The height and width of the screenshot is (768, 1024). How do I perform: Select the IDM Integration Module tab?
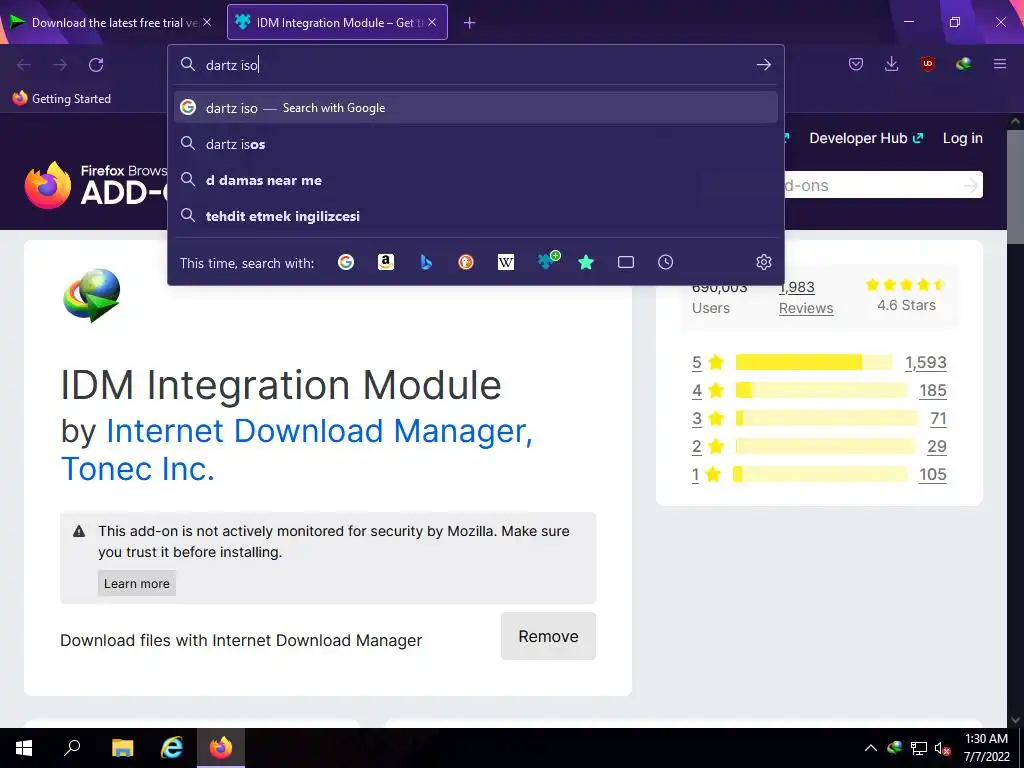pos(337,22)
